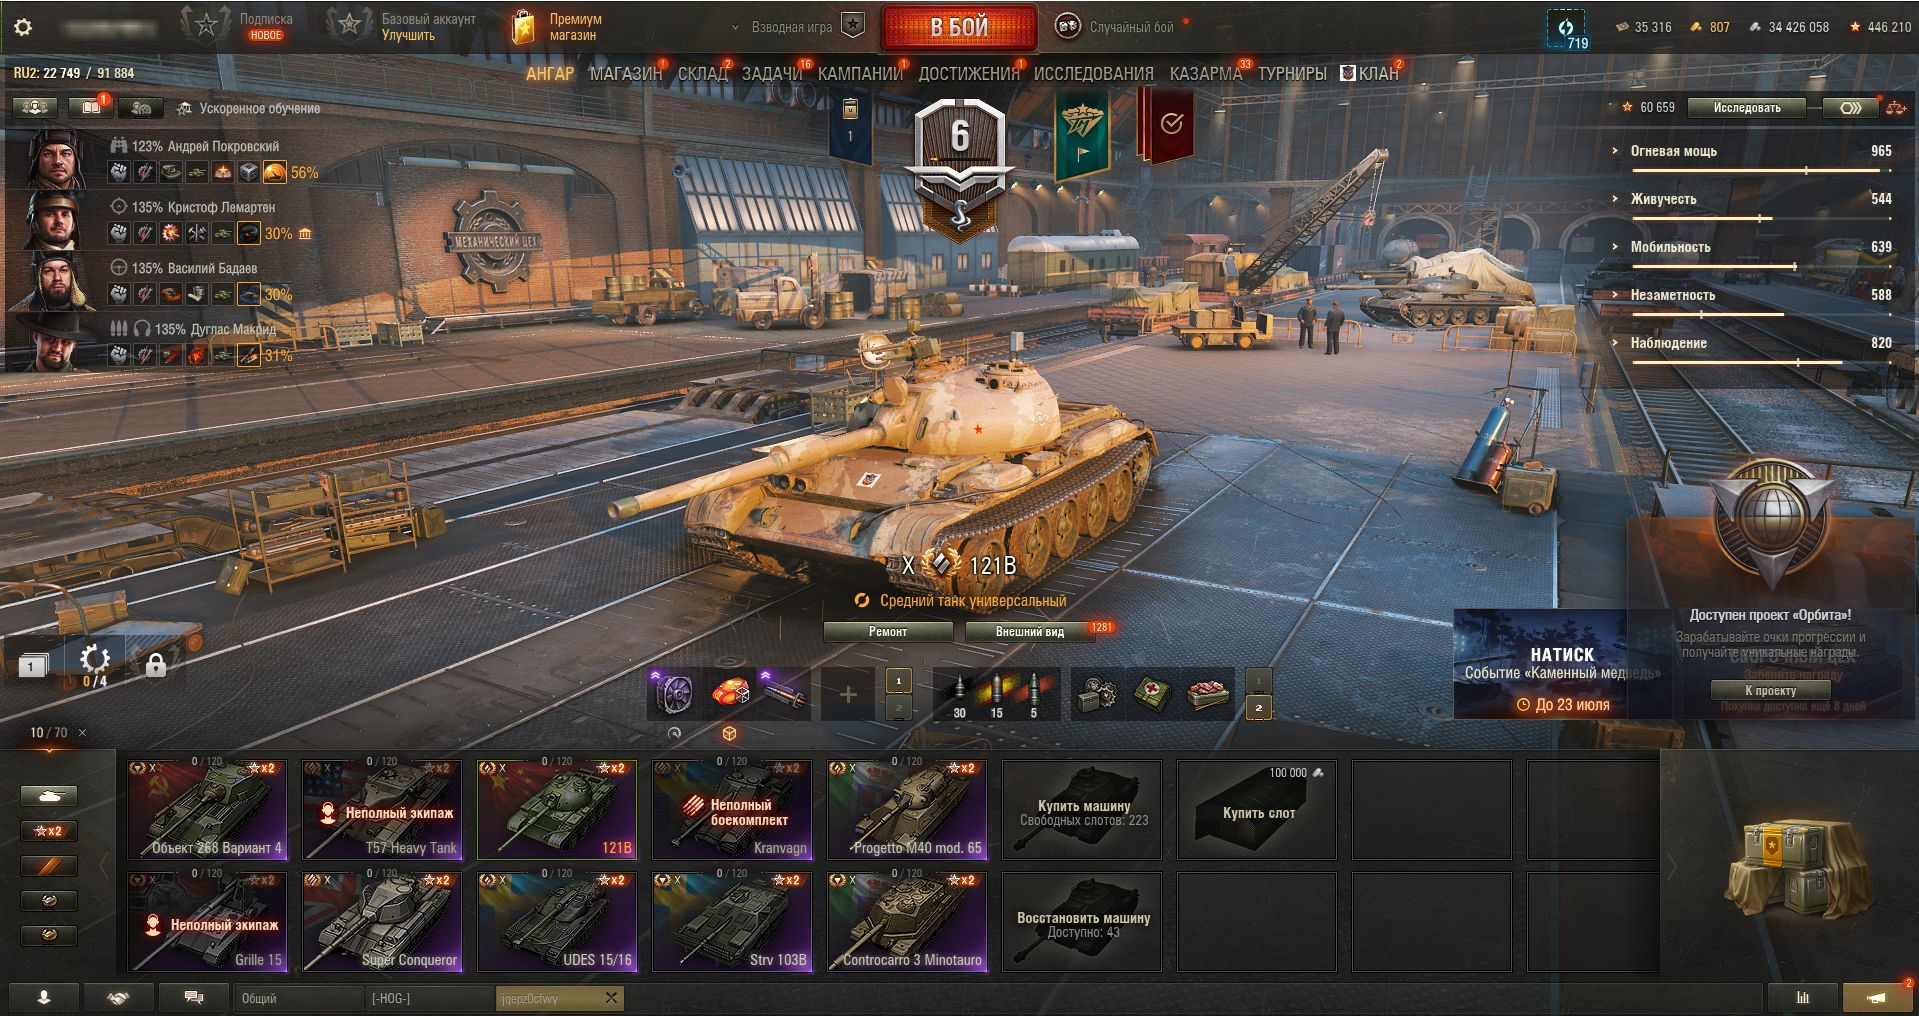Open platoon game dropdown arrow

pos(736,28)
